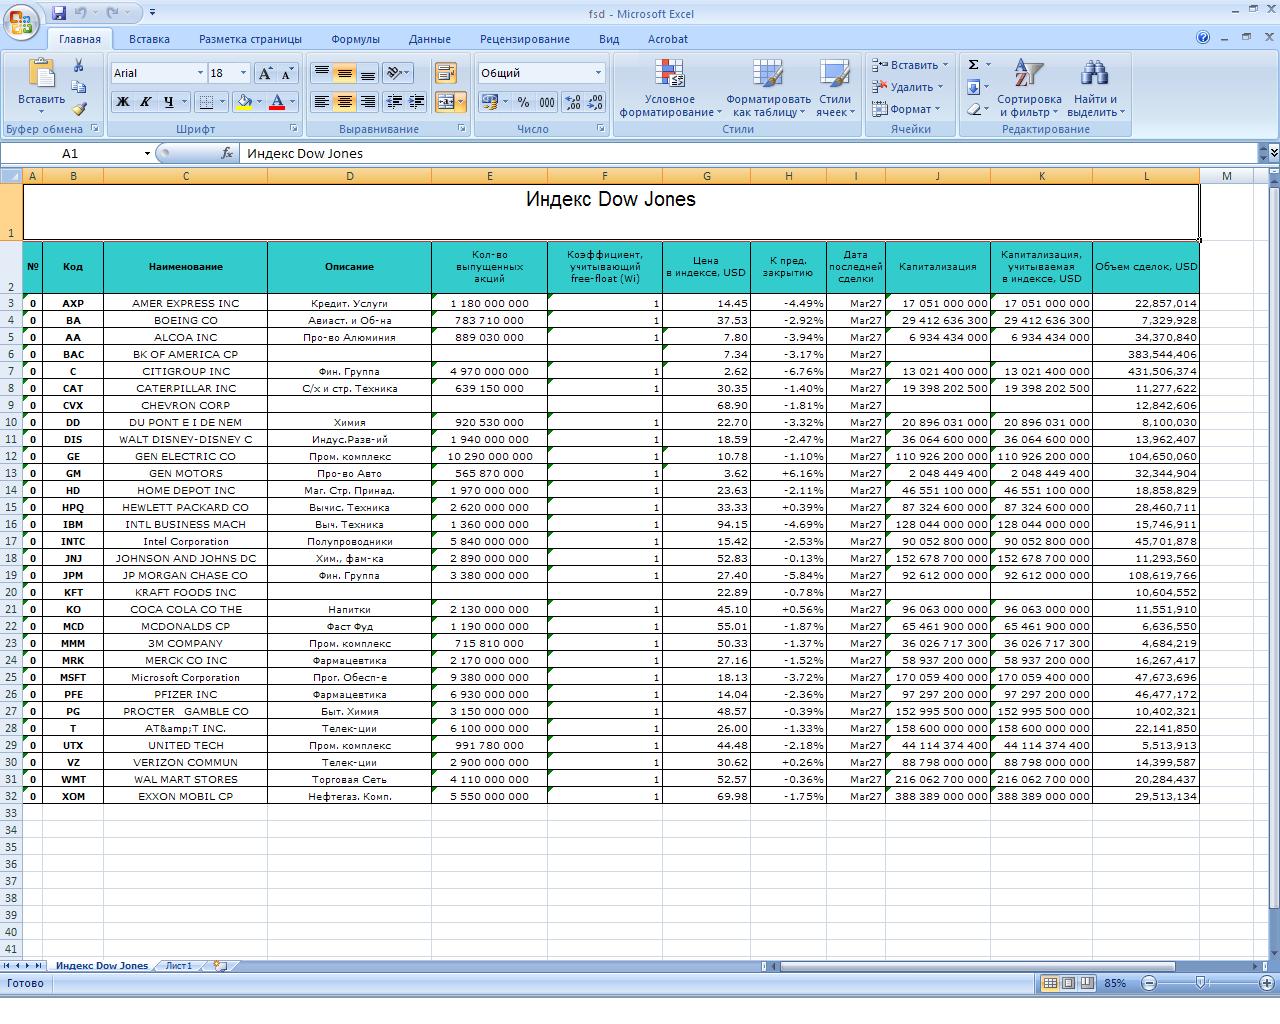Select the Format Painter brush
The image size is (1280, 1024).
pyautogui.click(x=79, y=109)
